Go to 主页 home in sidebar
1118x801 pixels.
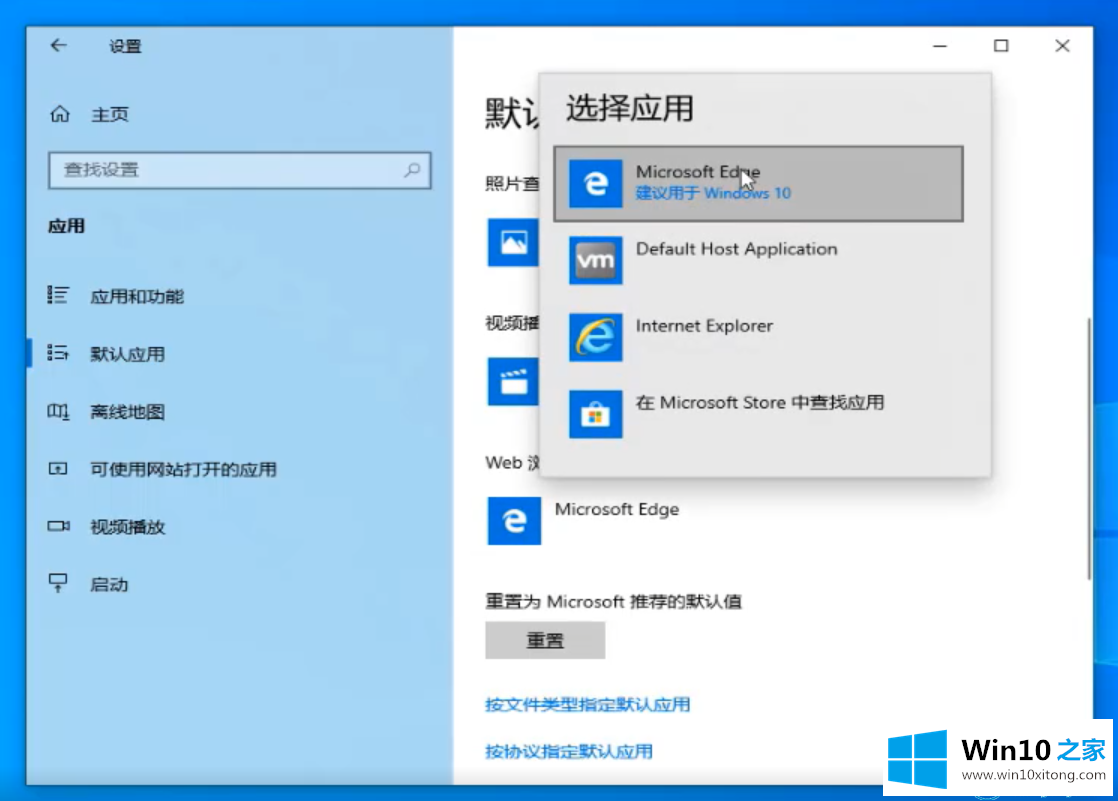pyautogui.click(x=109, y=115)
